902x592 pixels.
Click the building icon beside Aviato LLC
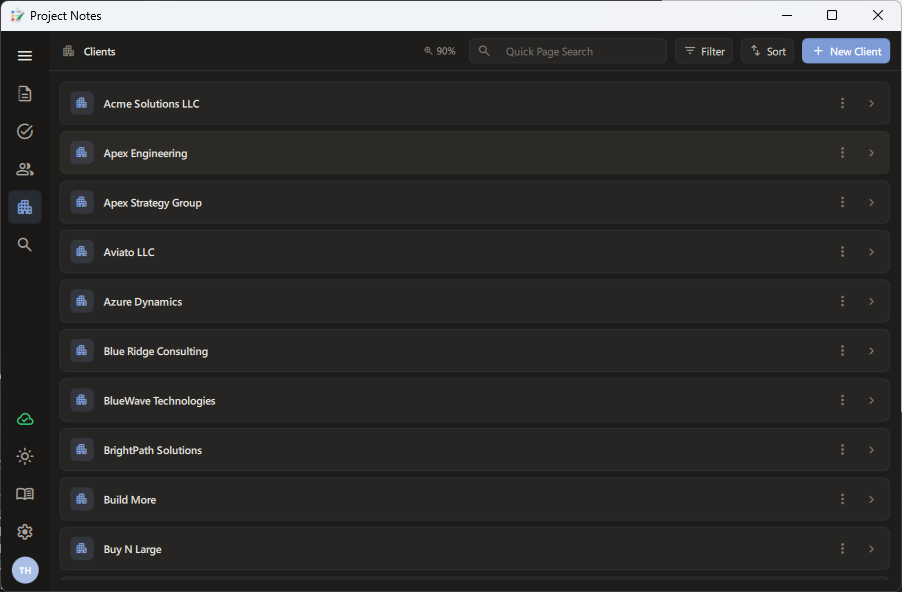click(x=82, y=251)
